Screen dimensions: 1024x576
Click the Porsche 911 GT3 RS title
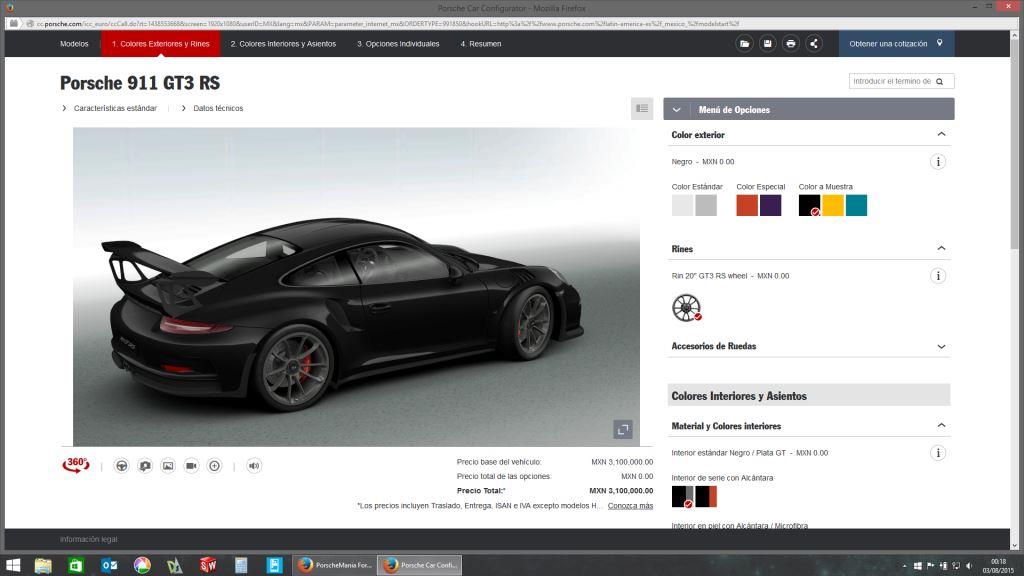click(x=140, y=83)
